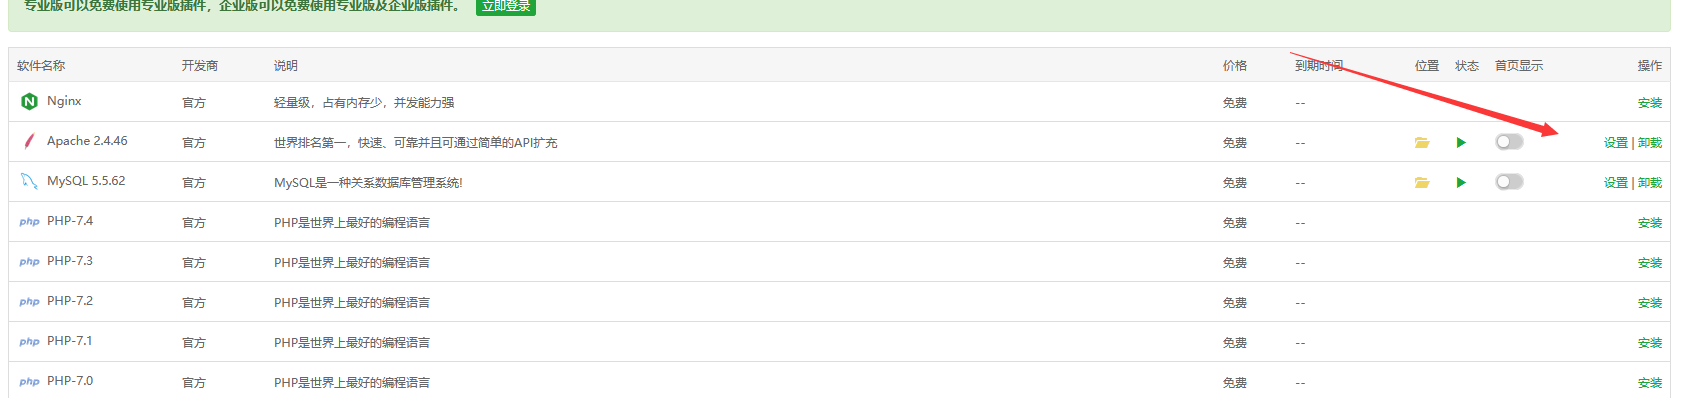Click the Apache feather icon
Viewport: 1681px width, 398px height.
point(29,141)
